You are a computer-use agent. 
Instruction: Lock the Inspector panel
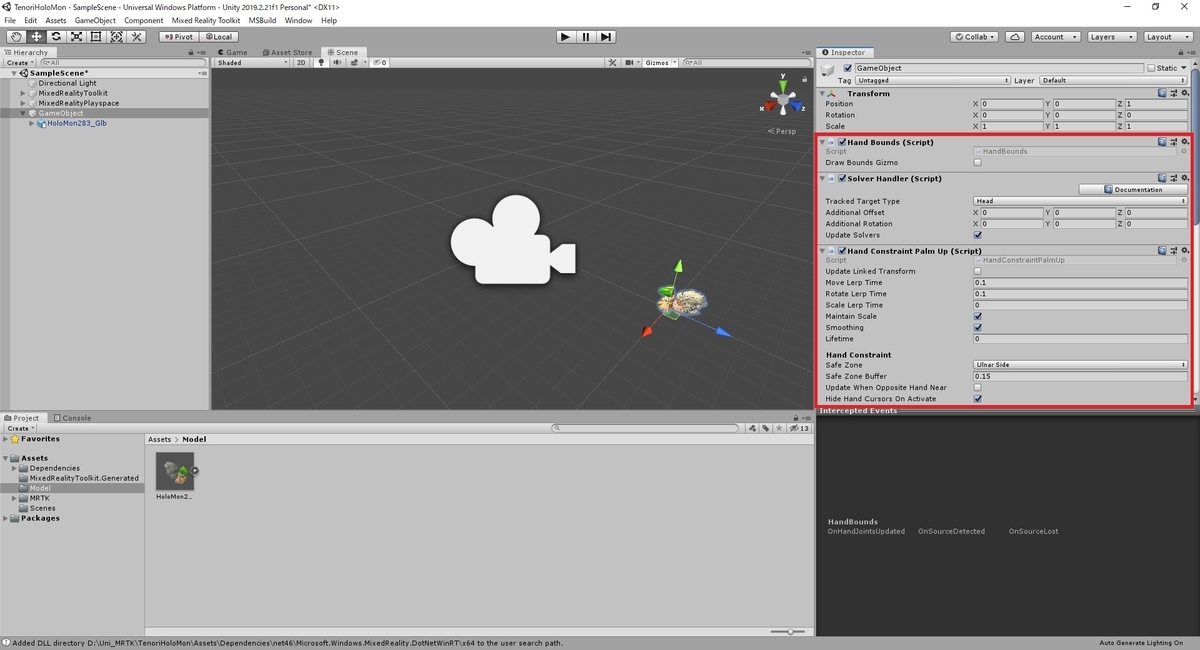click(1180, 52)
